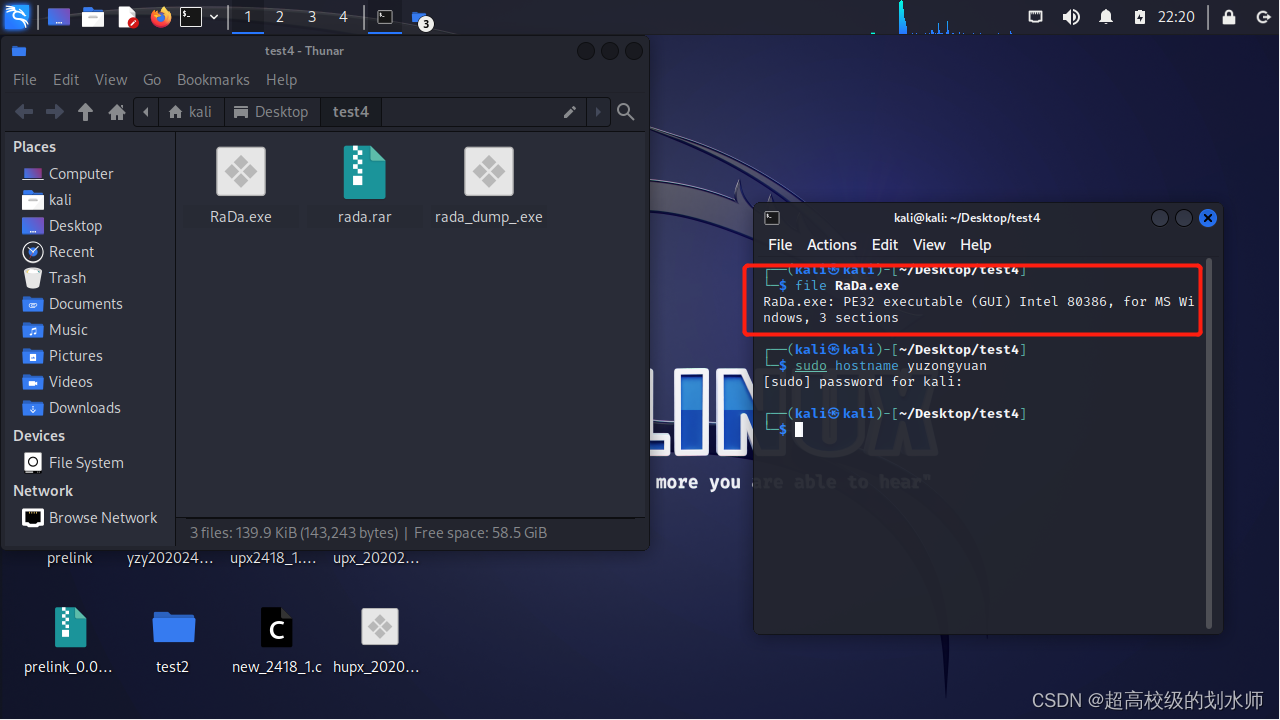Screen dimensions: 1280x720
Task: Click the network display tray icon
Action: [x=1036, y=17]
